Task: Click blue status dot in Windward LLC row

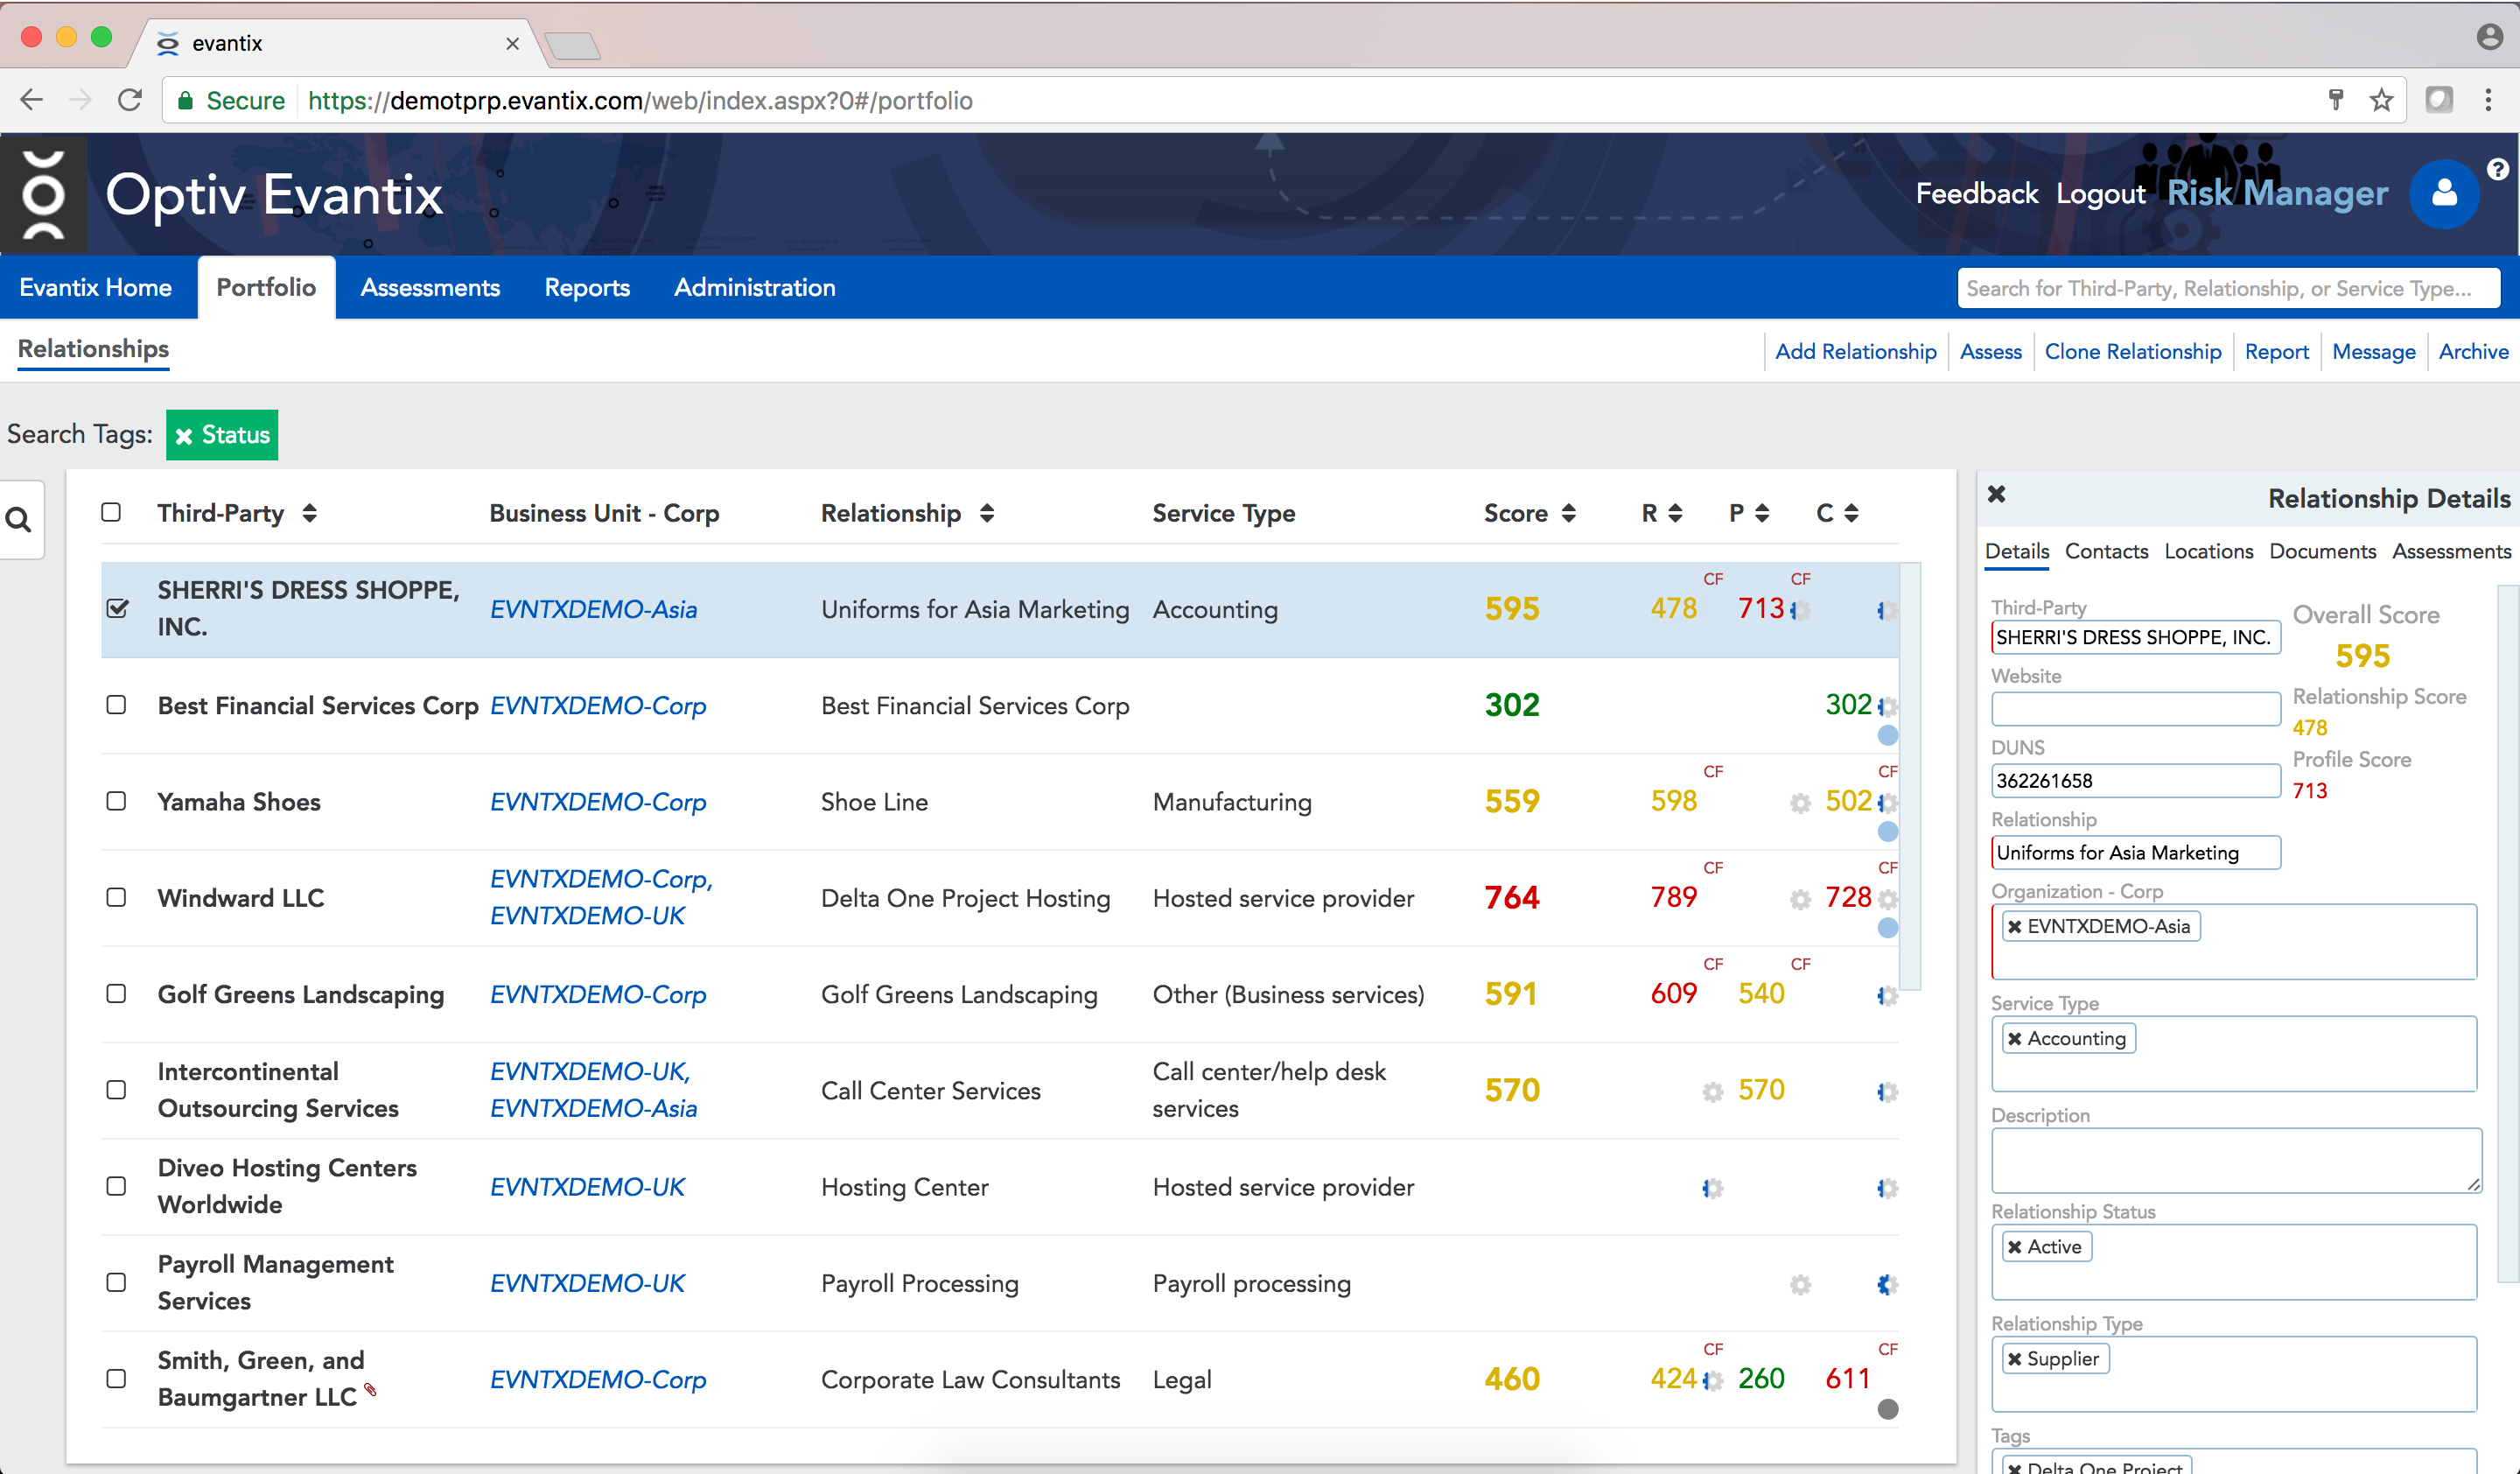Action: click(x=1887, y=928)
